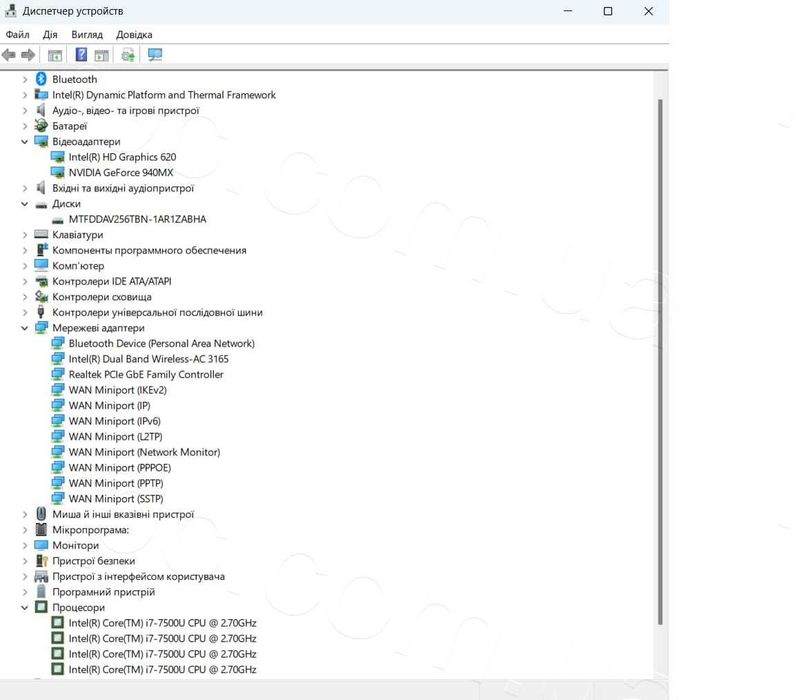Select WAN Miniport (PPTP)
This screenshot has width=795, height=700.
tap(116, 483)
